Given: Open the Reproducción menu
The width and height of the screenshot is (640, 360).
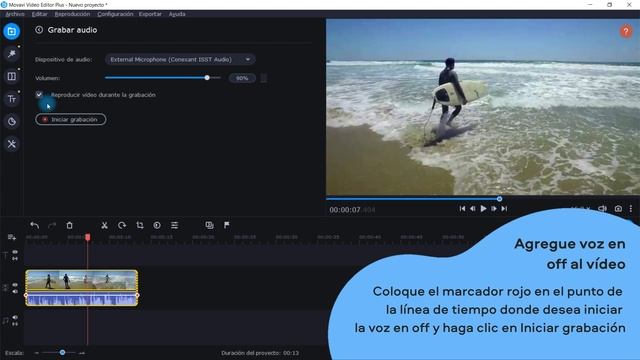Looking at the screenshot, I should [x=72, y=14].
